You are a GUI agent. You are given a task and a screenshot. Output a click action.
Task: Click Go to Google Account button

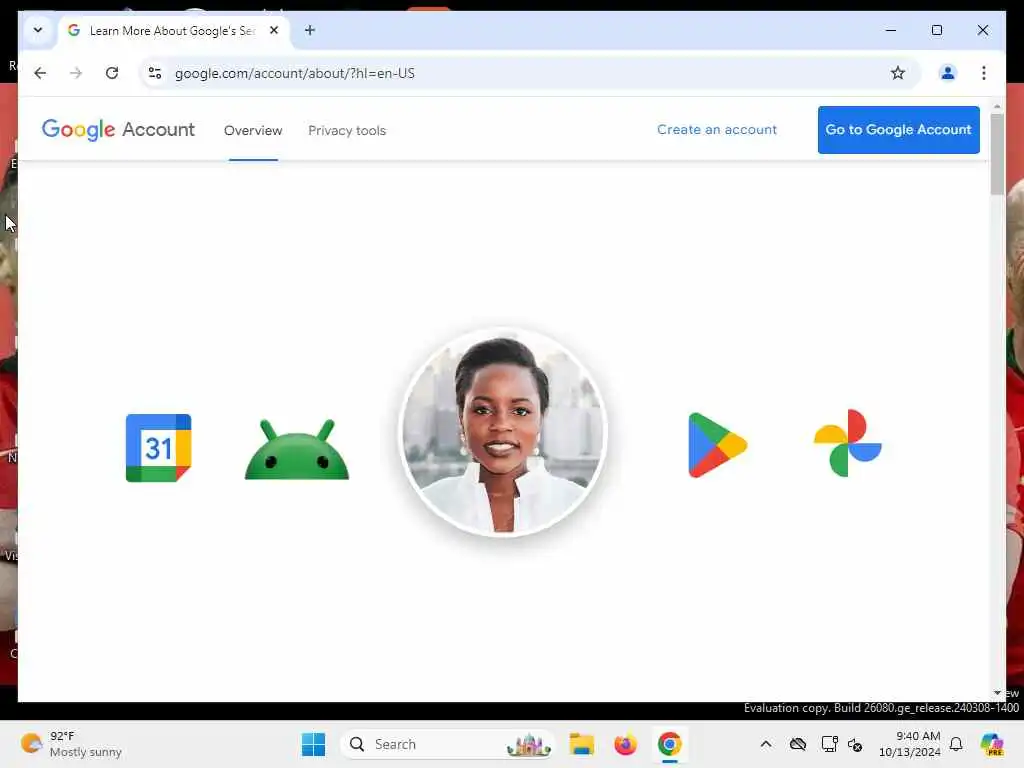898,130
